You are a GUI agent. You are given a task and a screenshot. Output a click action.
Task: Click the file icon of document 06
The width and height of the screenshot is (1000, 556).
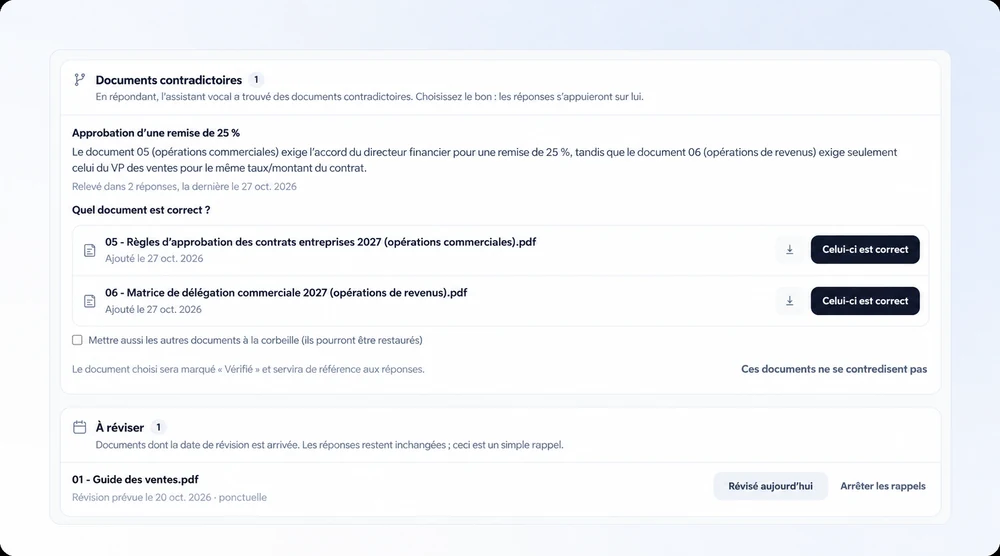(x=90, y=301)
